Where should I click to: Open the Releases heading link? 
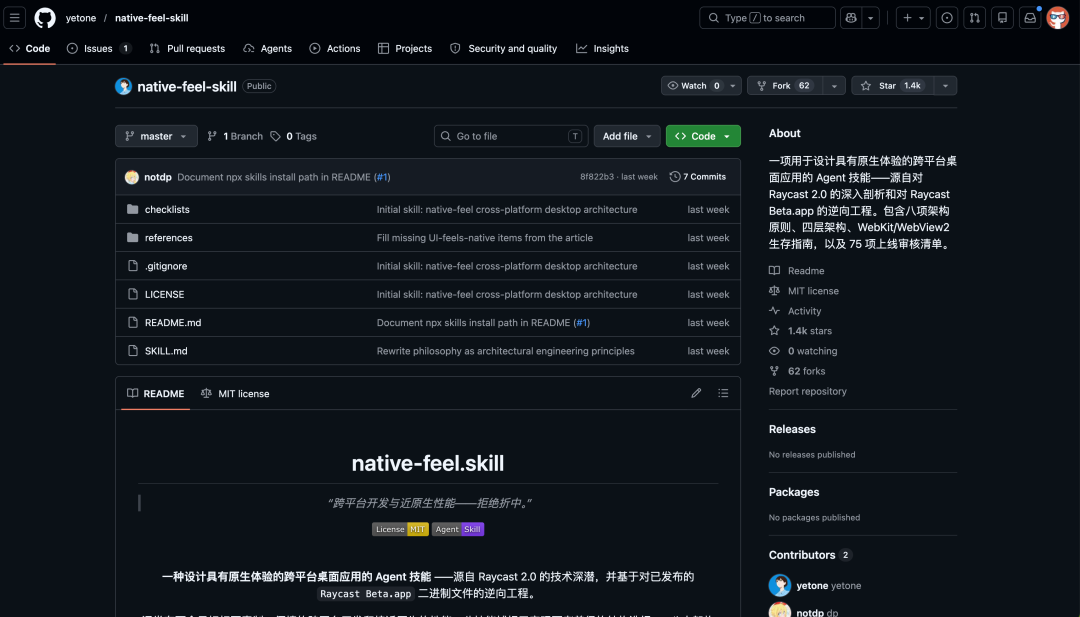click(x=792, y=429)
